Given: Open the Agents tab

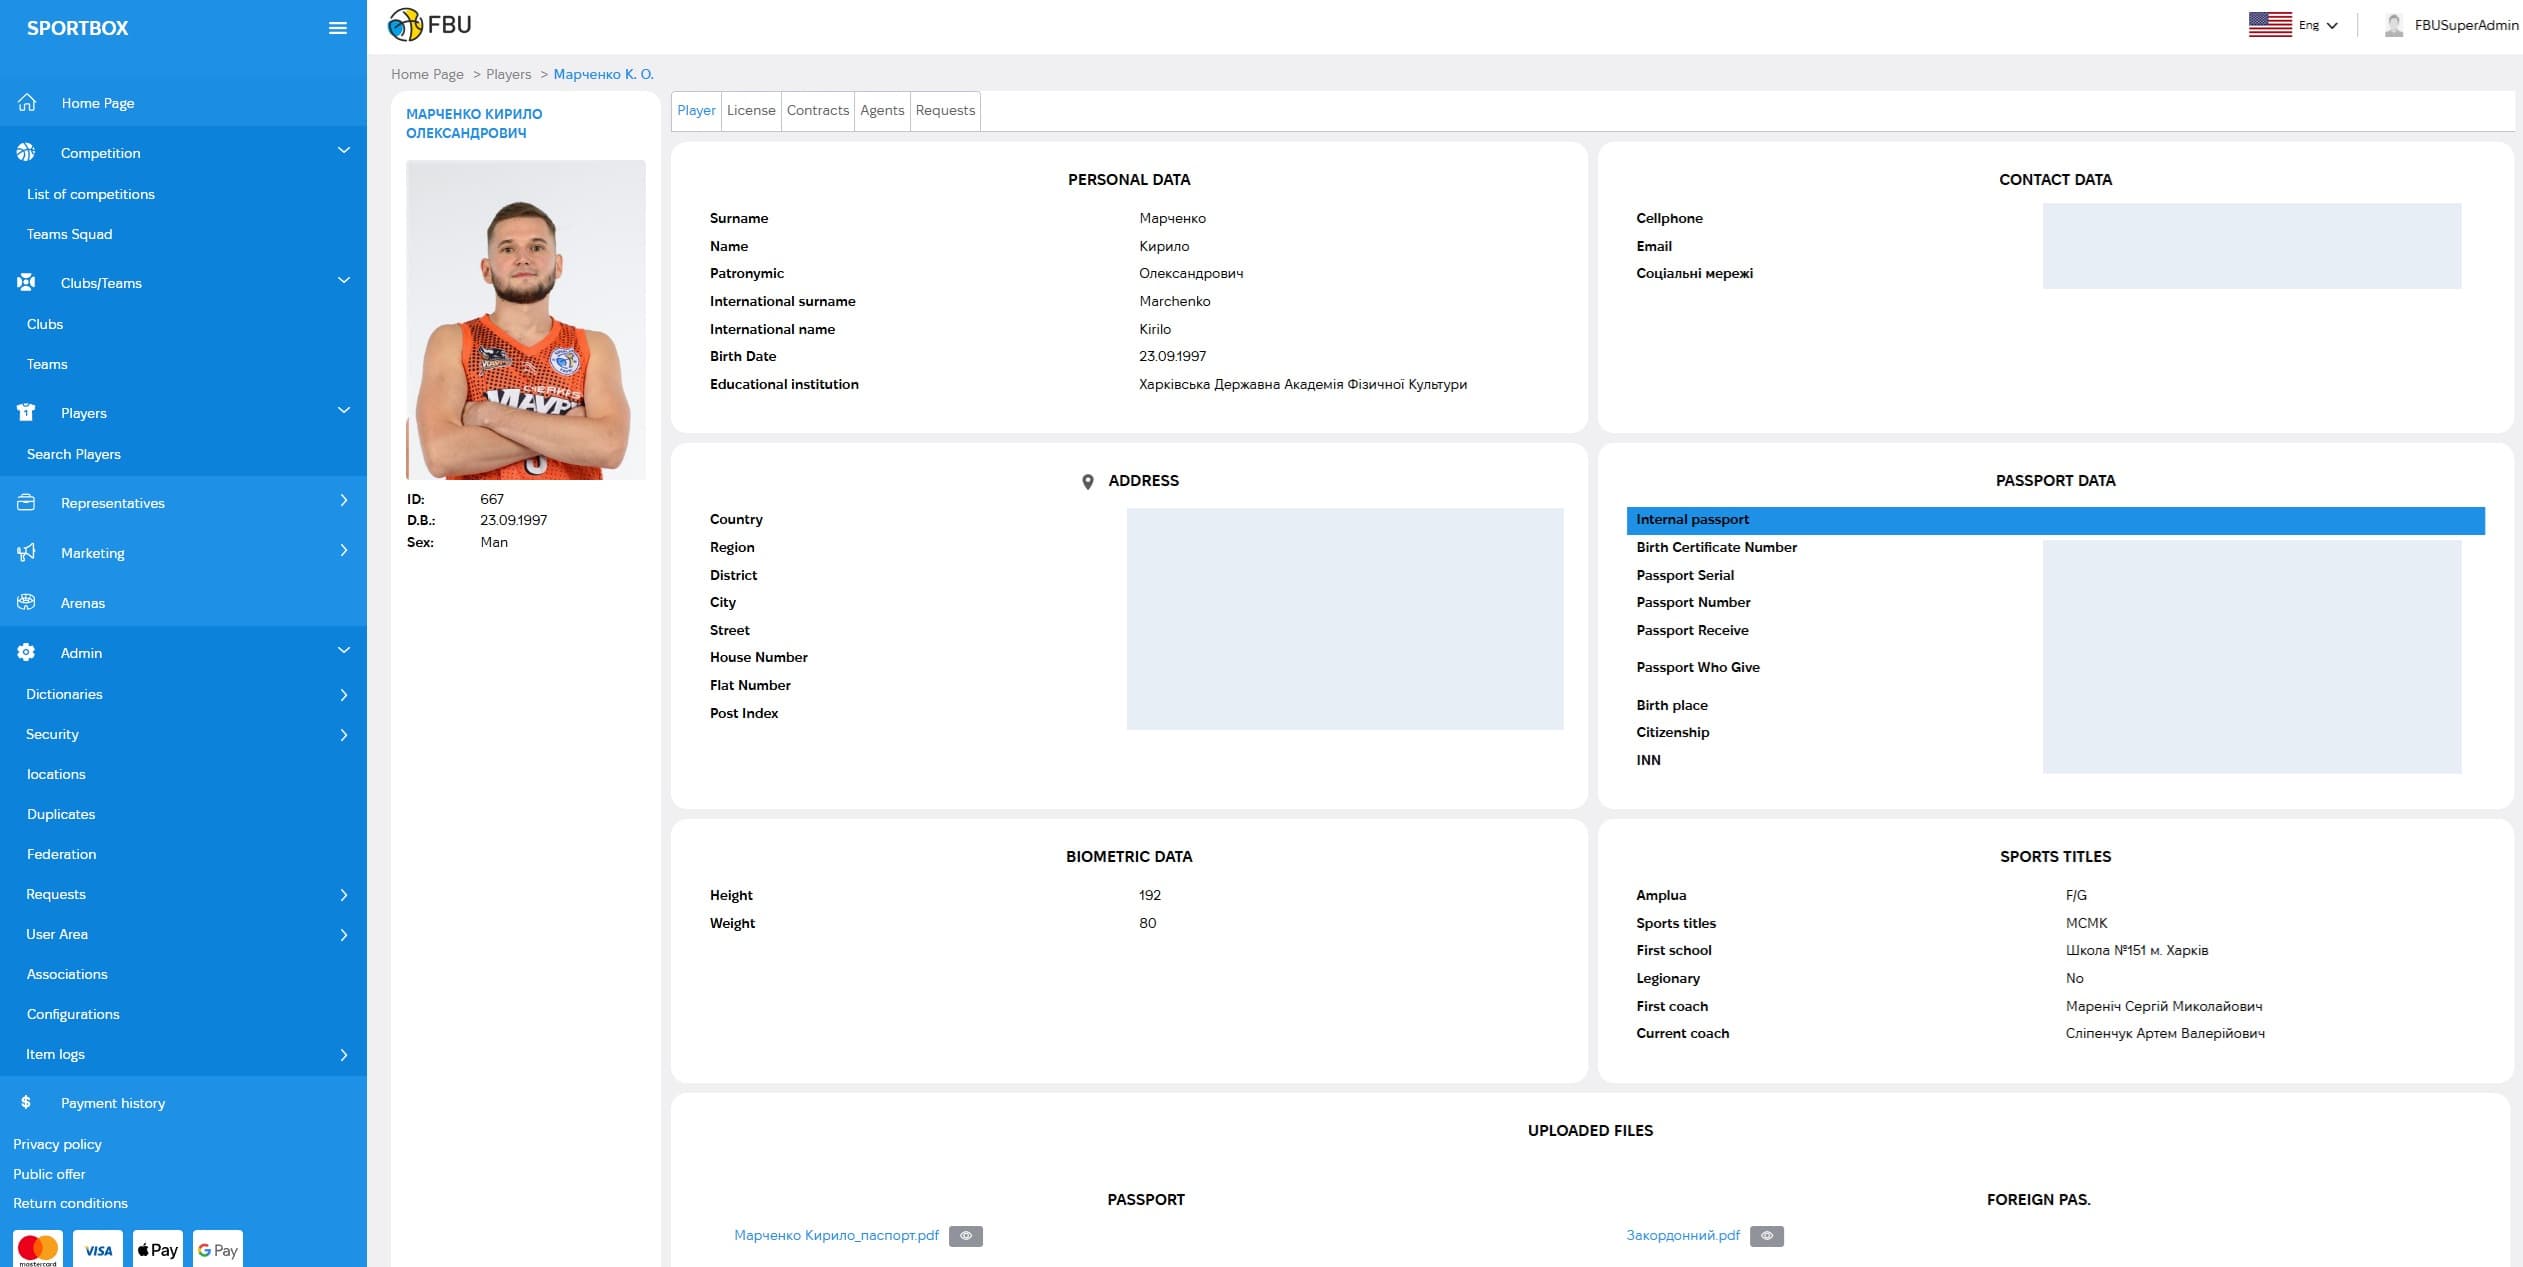Looking at the screenshot, I should point(882,110).
